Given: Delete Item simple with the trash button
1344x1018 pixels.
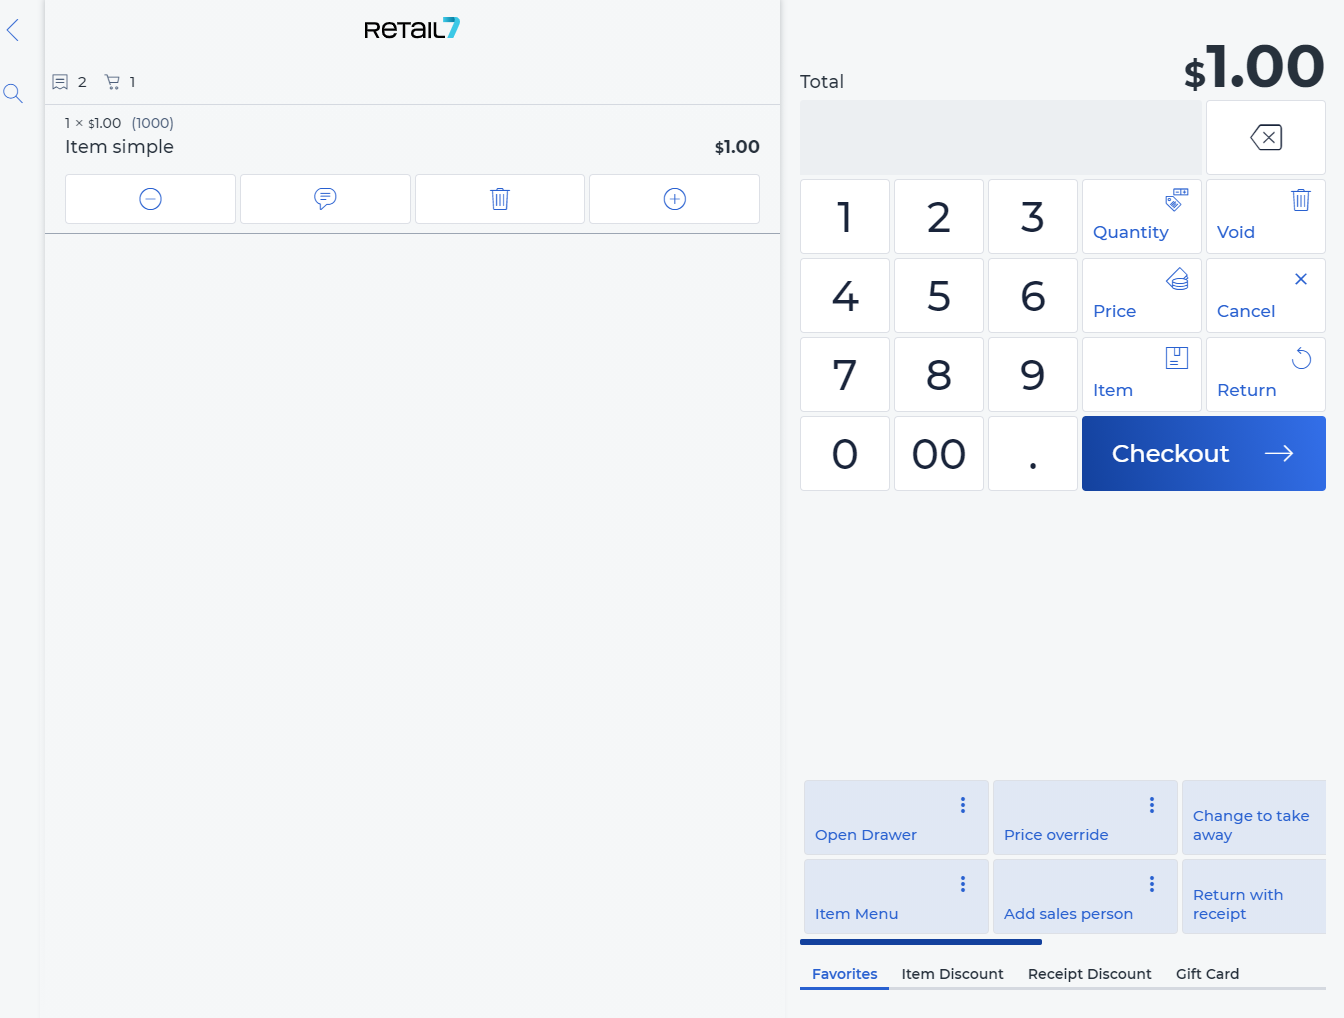Looking at the screenshot, I should [500, 199].
